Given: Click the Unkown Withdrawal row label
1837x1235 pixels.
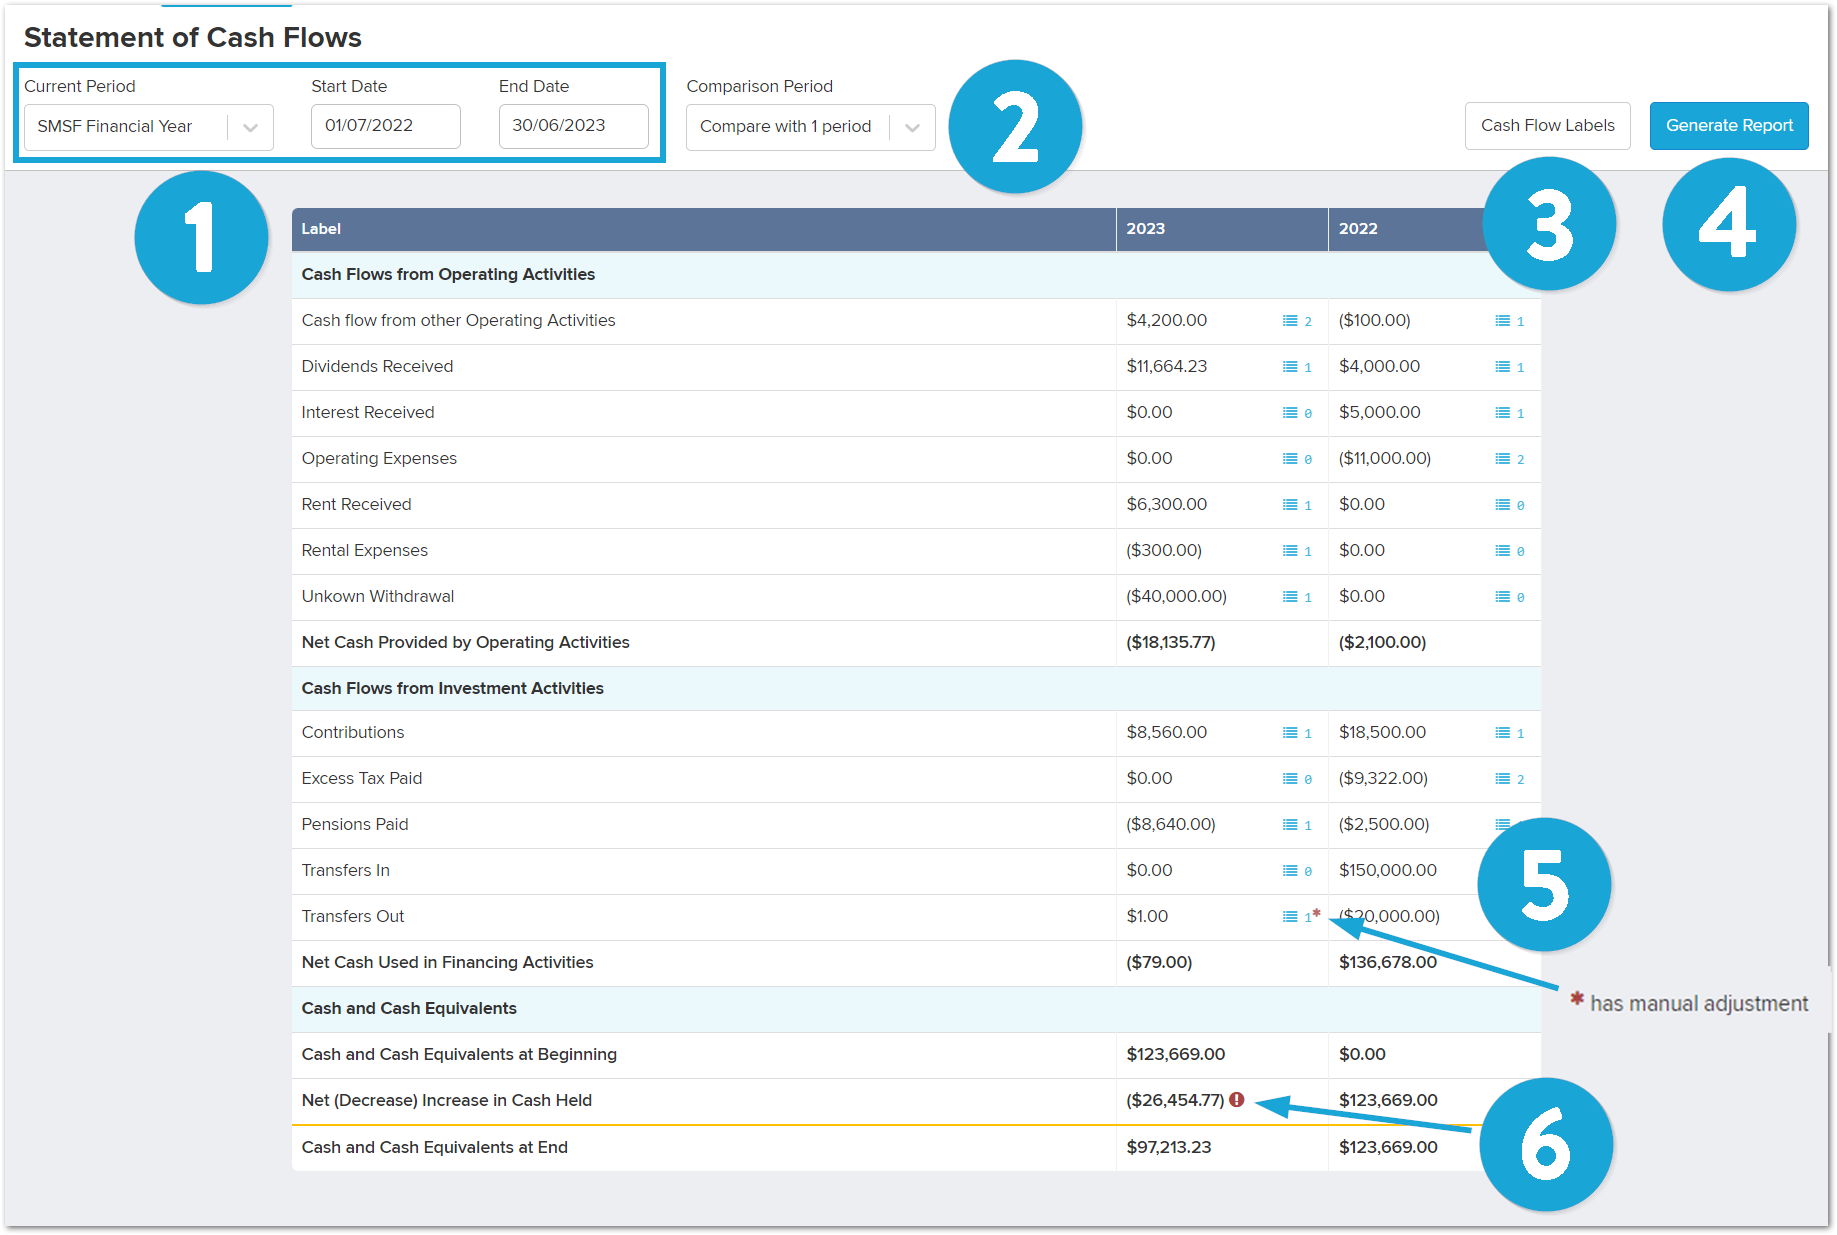Looking at the screenshot, I should (x=378, y=597).
